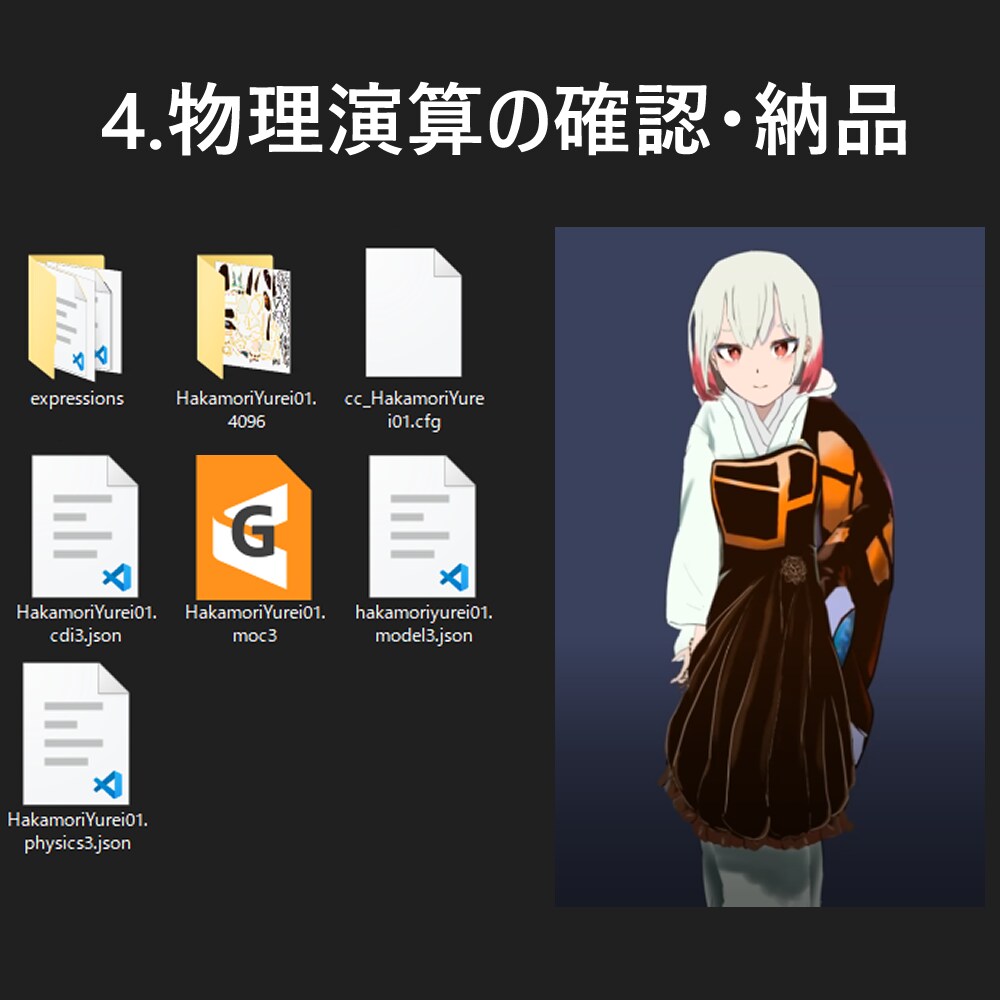1000x1000 pixels.
Task: Click the "HakamoriYurei01.4096" folder name
Action: pos(246,410)
